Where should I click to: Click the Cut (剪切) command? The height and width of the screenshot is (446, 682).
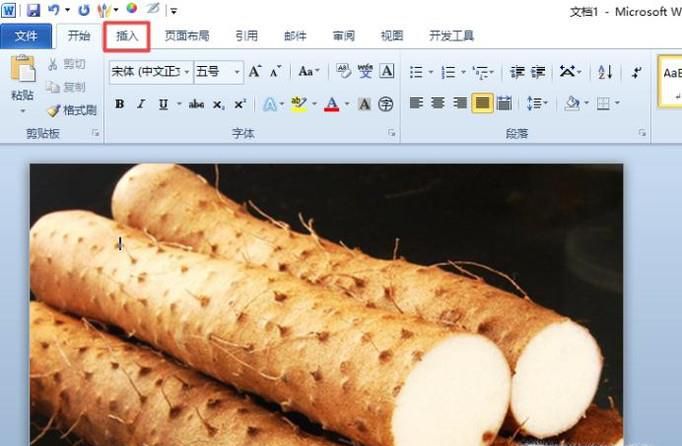(66, 64)
